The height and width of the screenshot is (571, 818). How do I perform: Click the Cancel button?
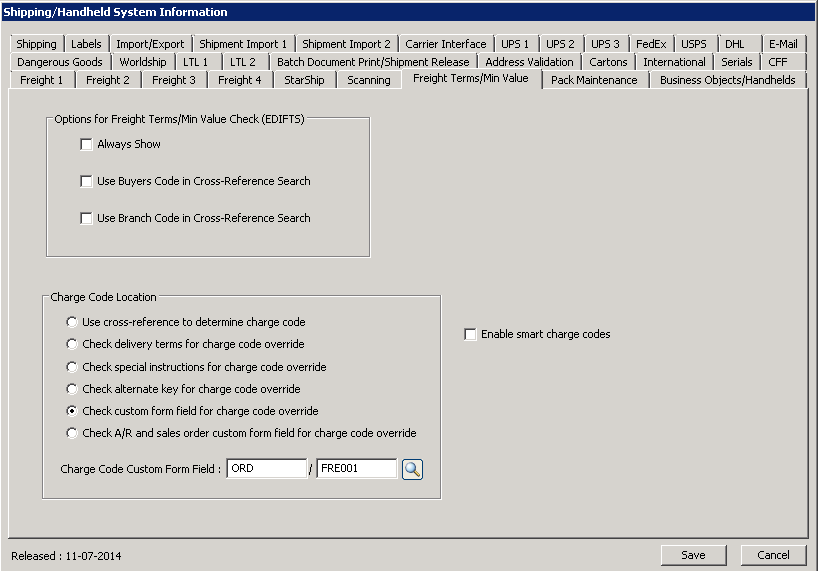click(773, 555)
